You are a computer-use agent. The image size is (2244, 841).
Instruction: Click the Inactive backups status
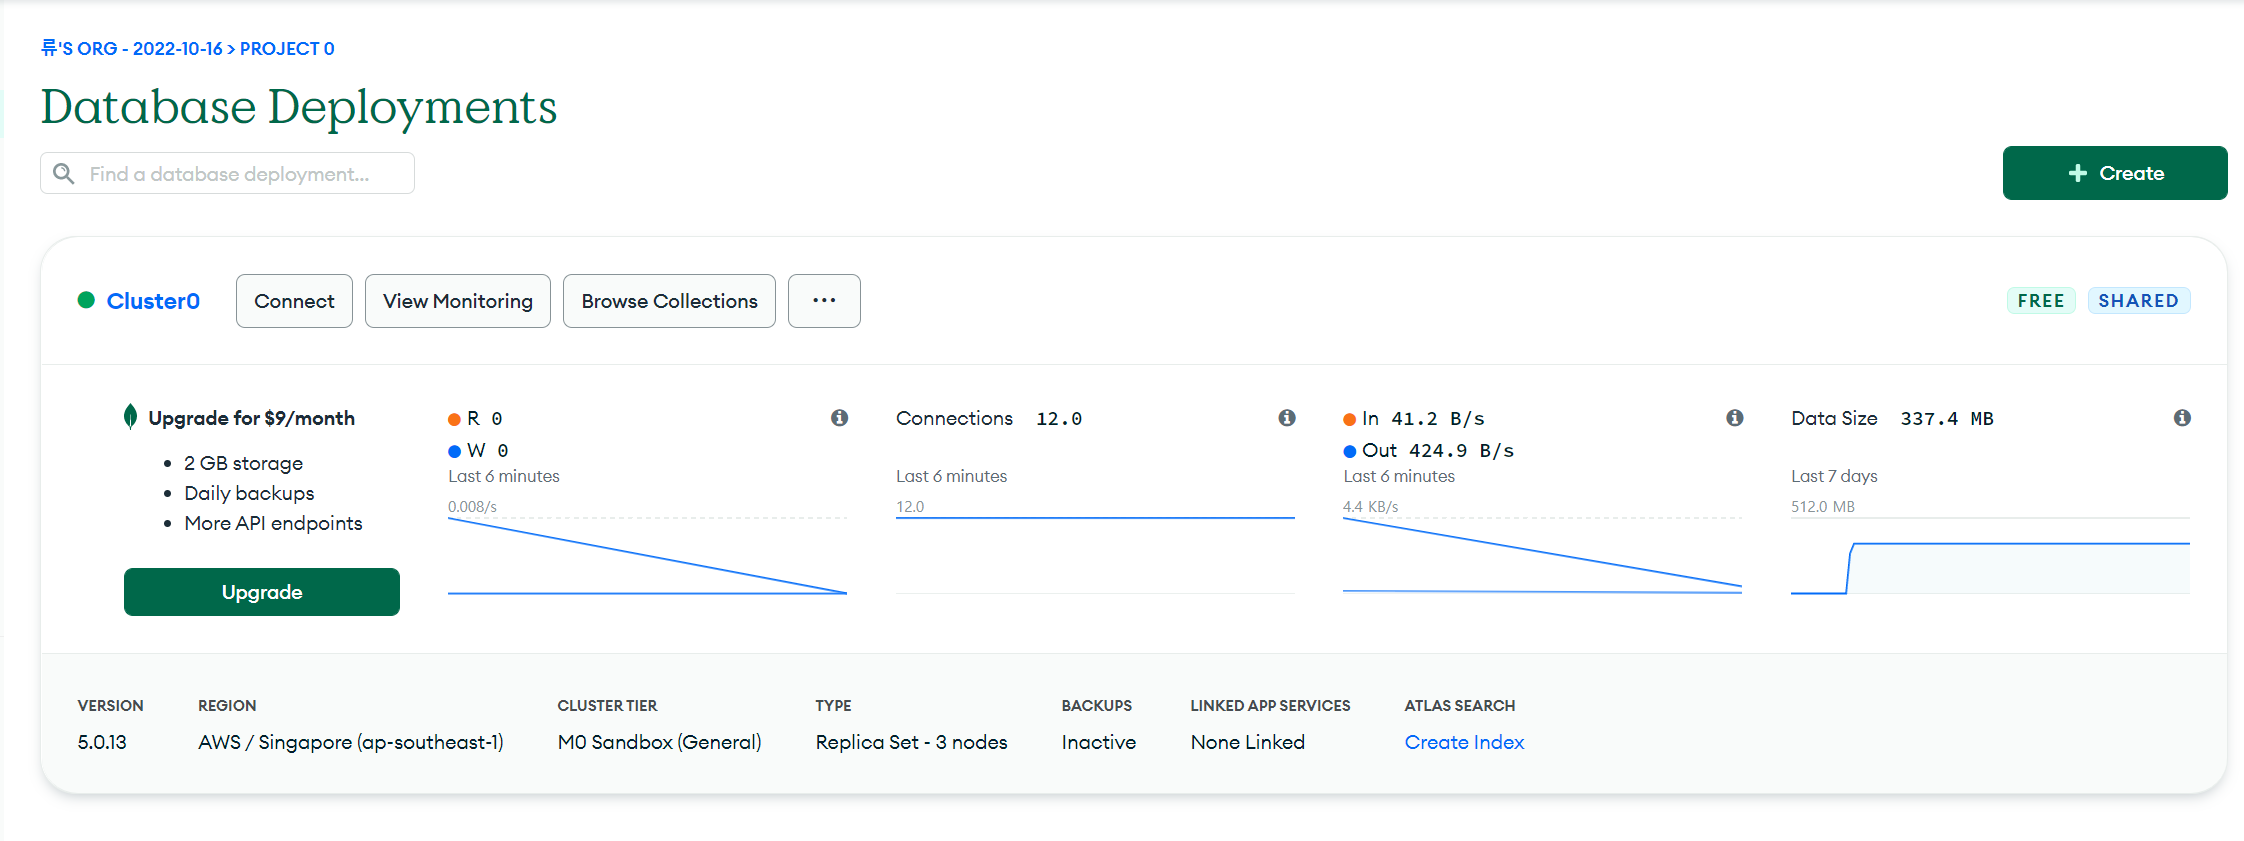(x=1099, y=742)
